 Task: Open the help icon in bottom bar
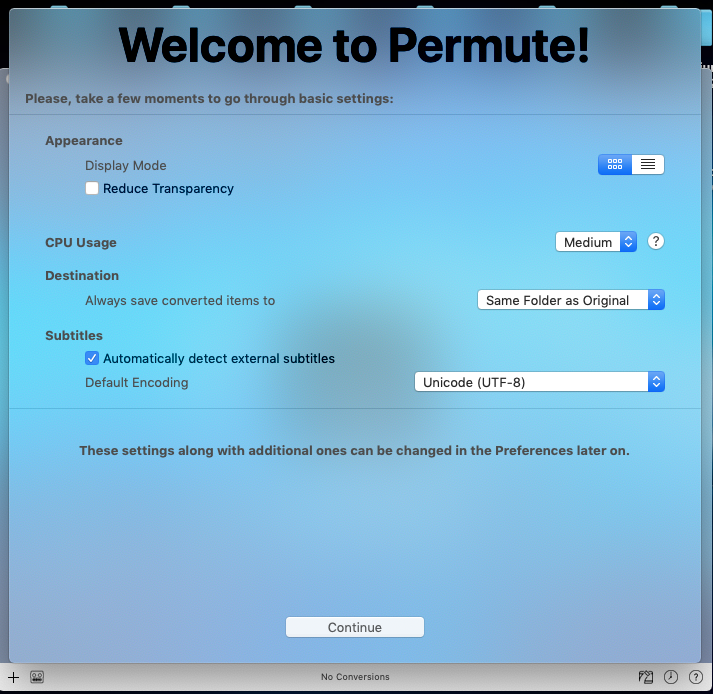[696, 677]
